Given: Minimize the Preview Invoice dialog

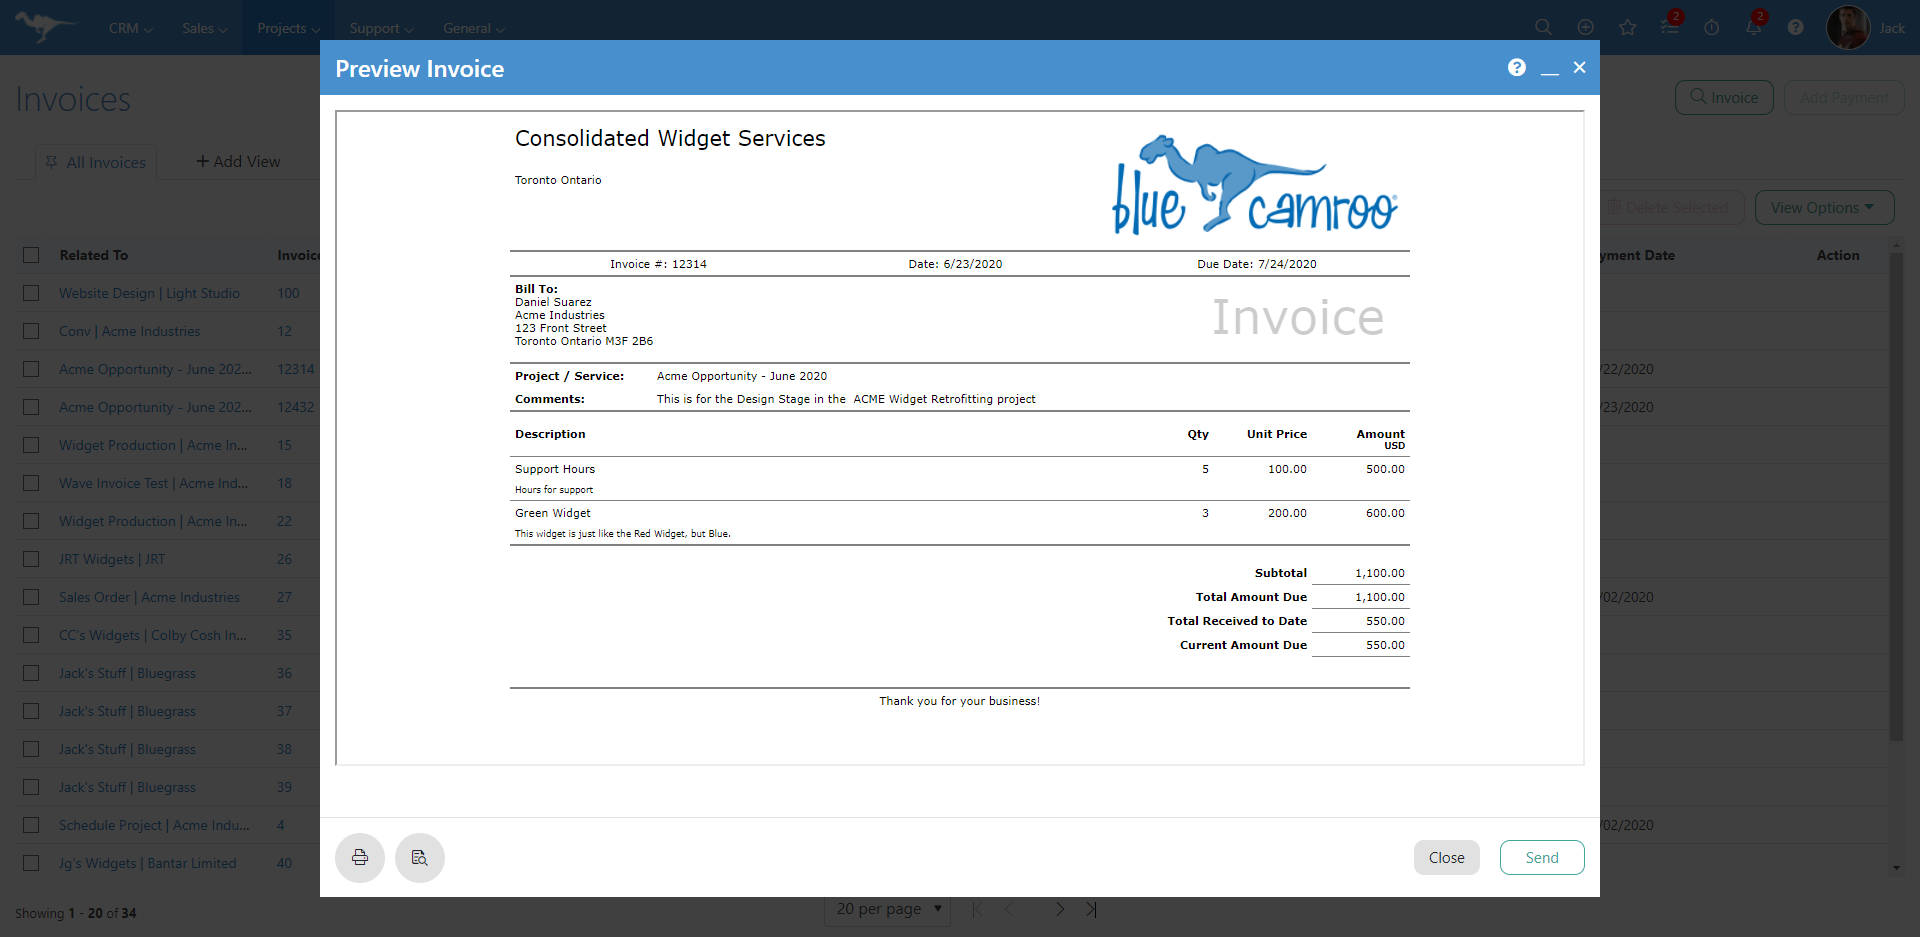Looking at the screenshot, I should (1549, 69).
